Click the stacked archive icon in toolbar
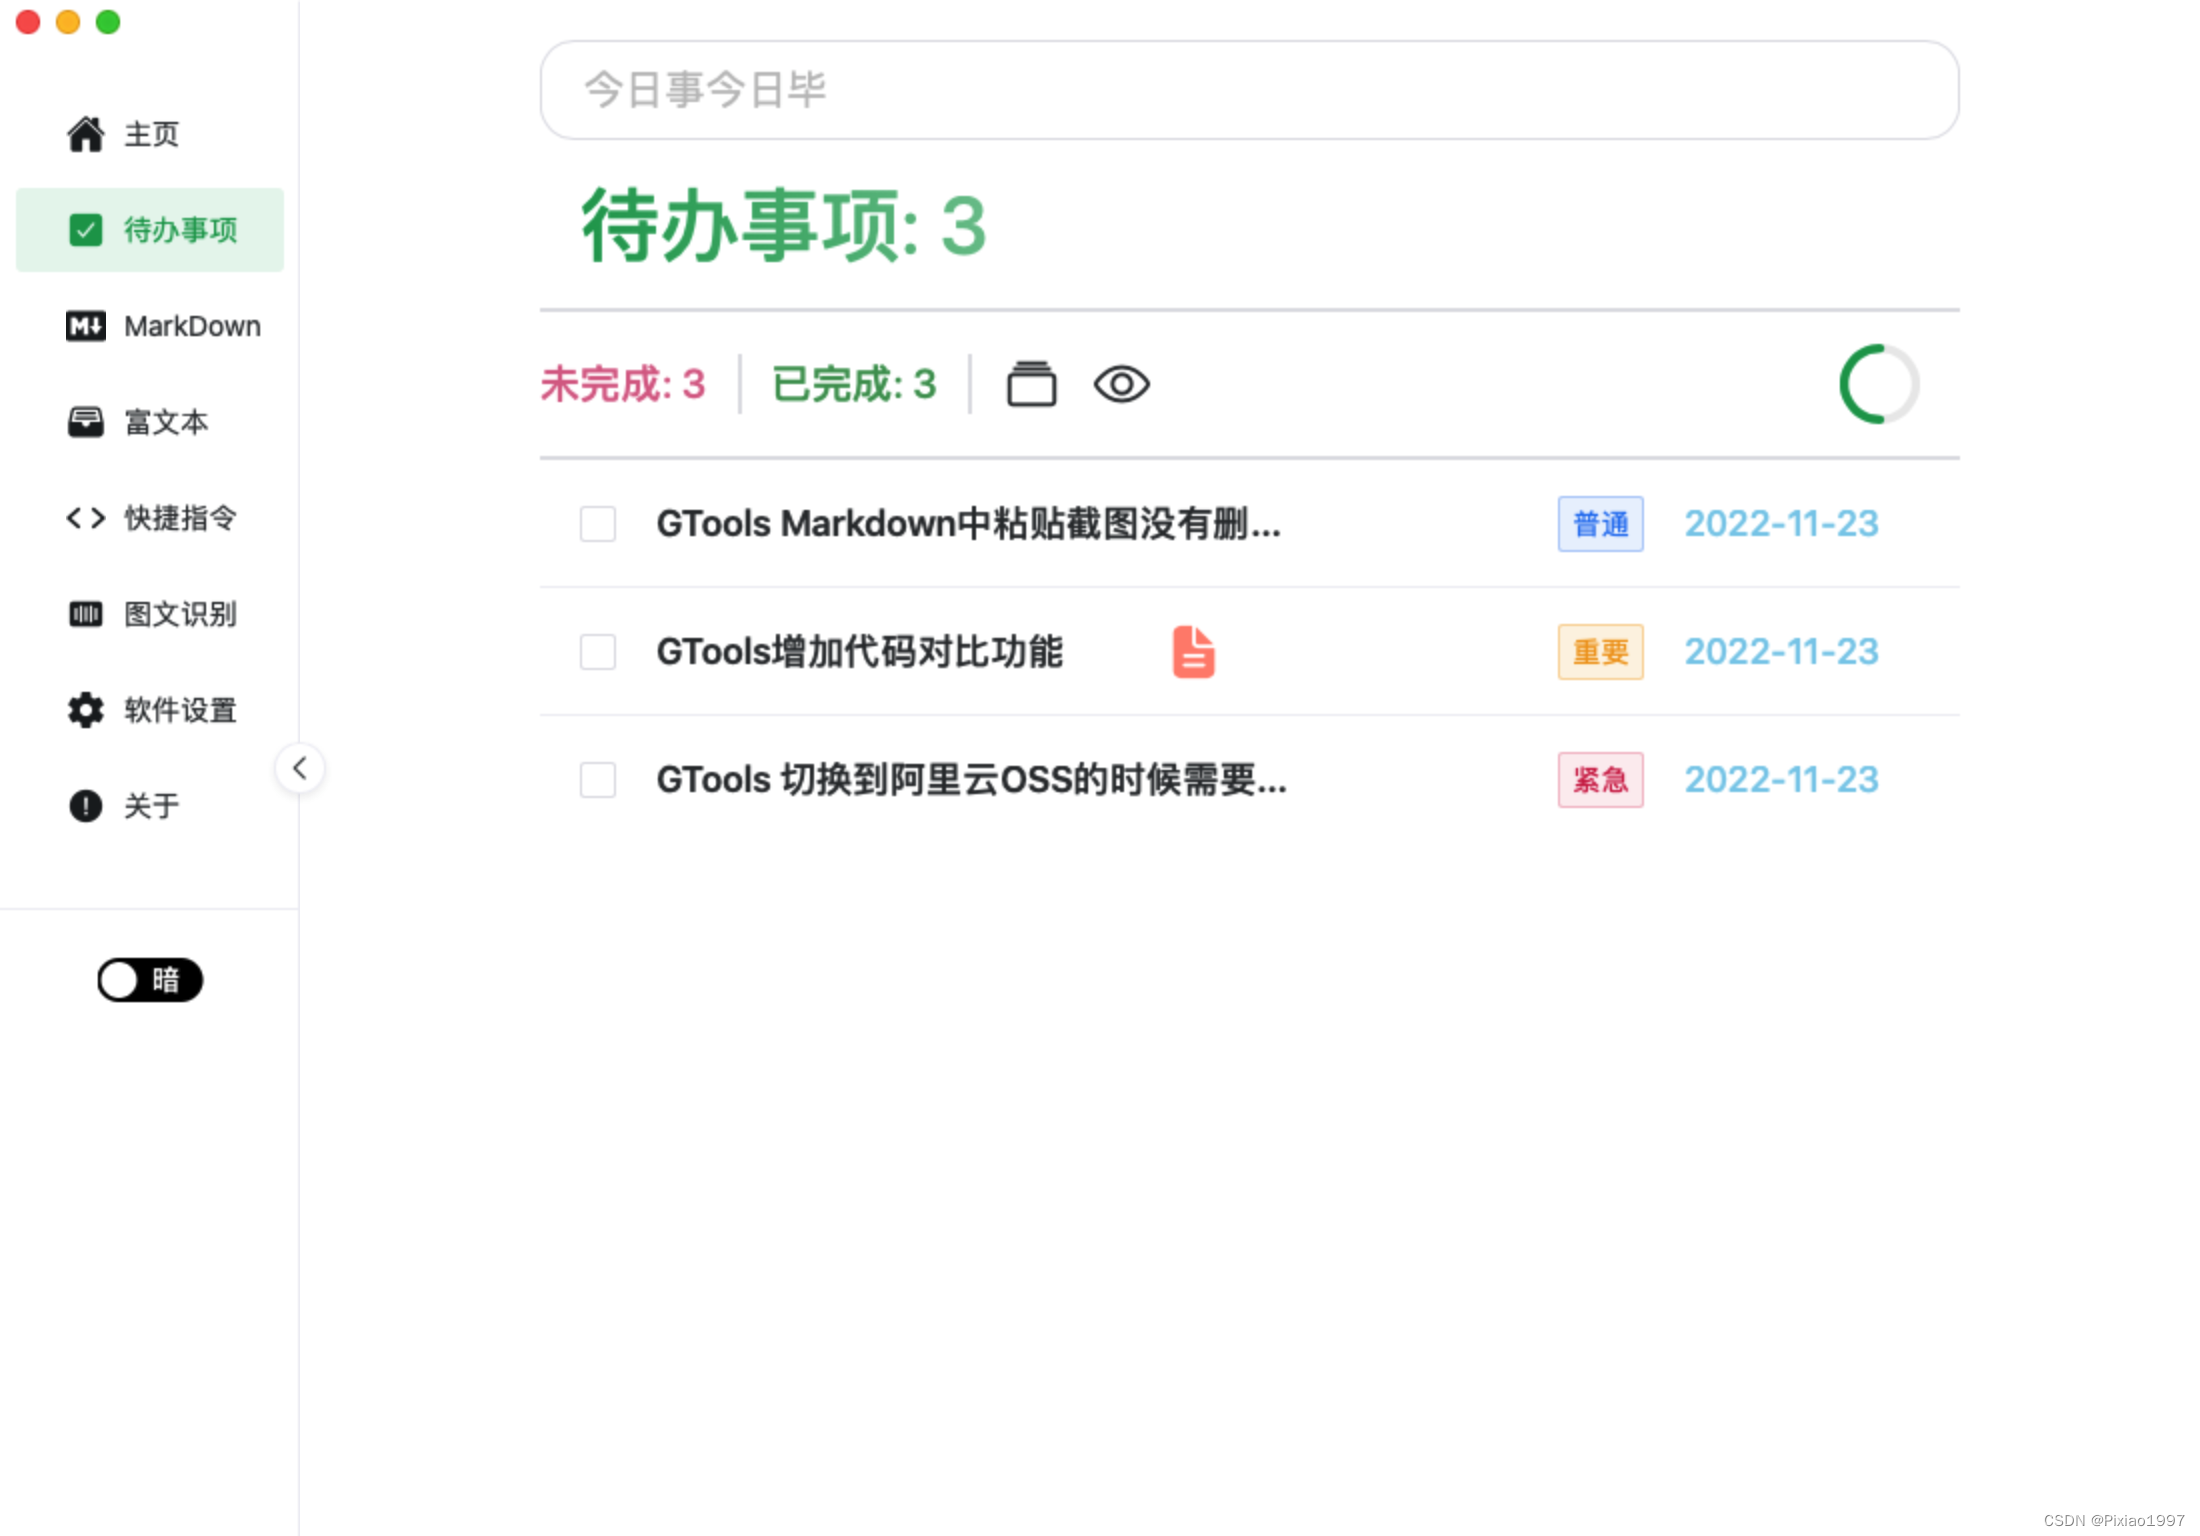 click(x=1031, y=384)
